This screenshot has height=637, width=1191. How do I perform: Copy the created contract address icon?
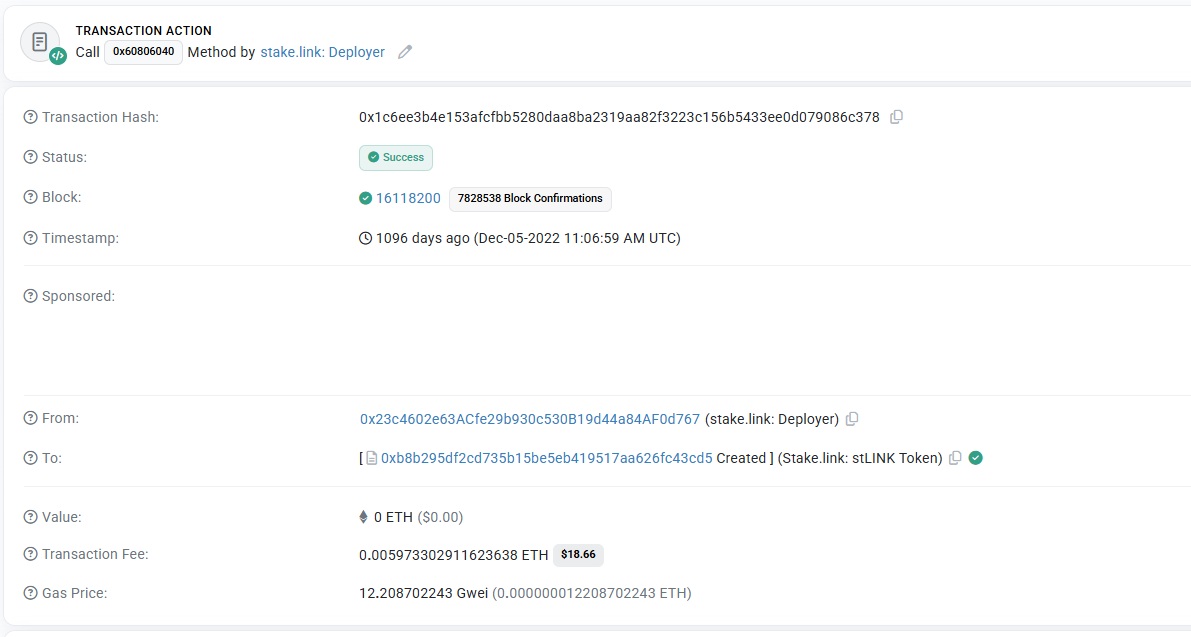click(956, 458)
